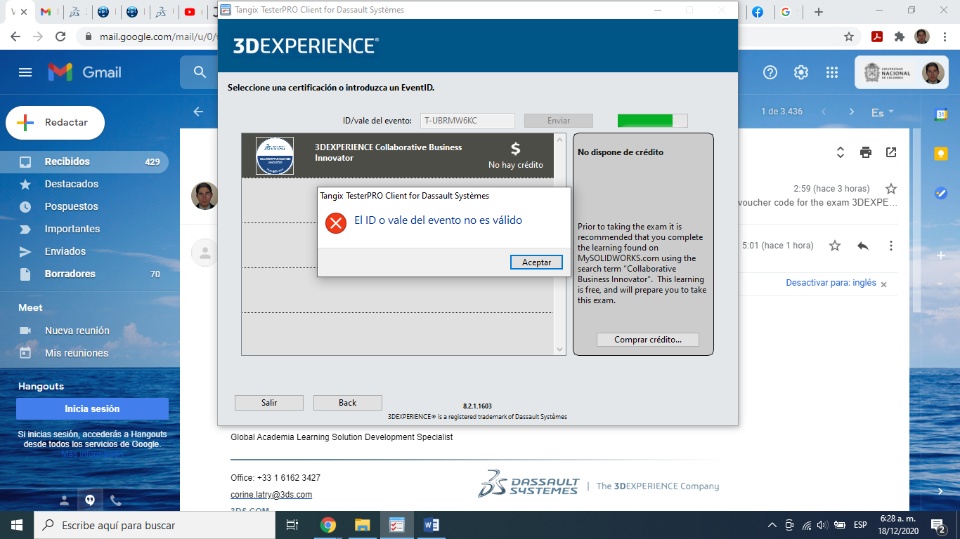This screenshot has height=539, width=960.
Task: Click the red error icon in dialog
Action: (x=336, y=223)
